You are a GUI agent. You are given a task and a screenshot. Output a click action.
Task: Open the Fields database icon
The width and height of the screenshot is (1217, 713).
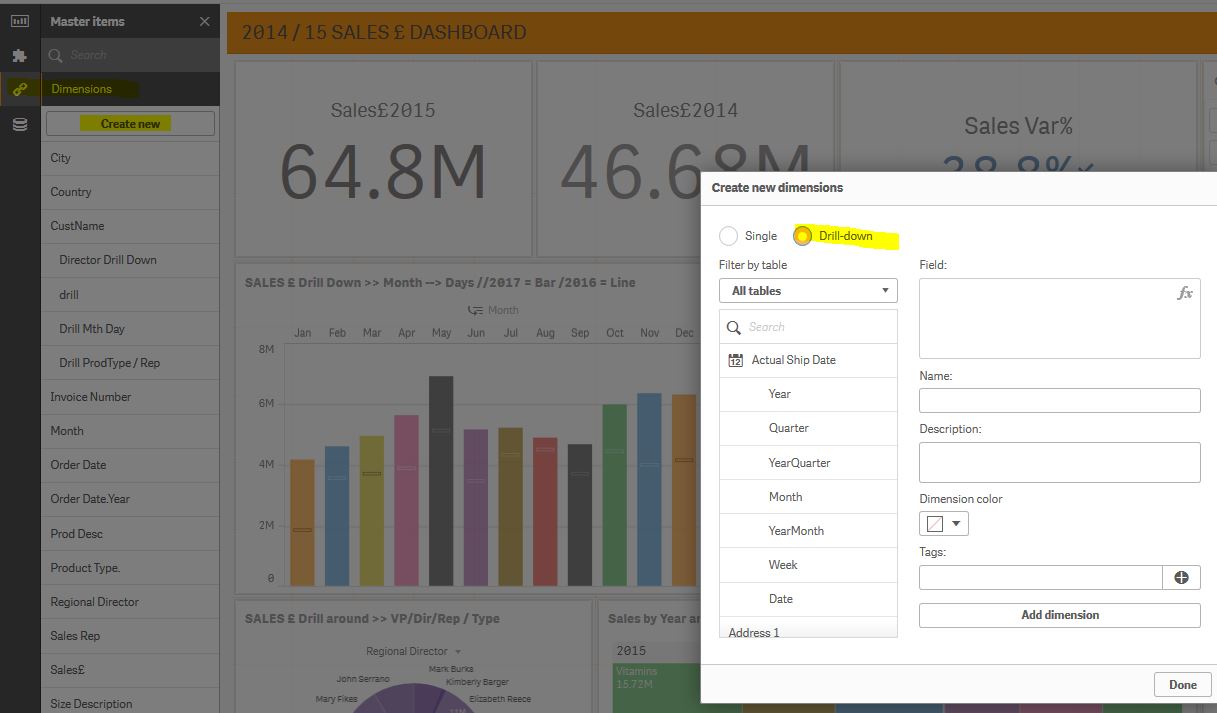[x=19, y=124]
